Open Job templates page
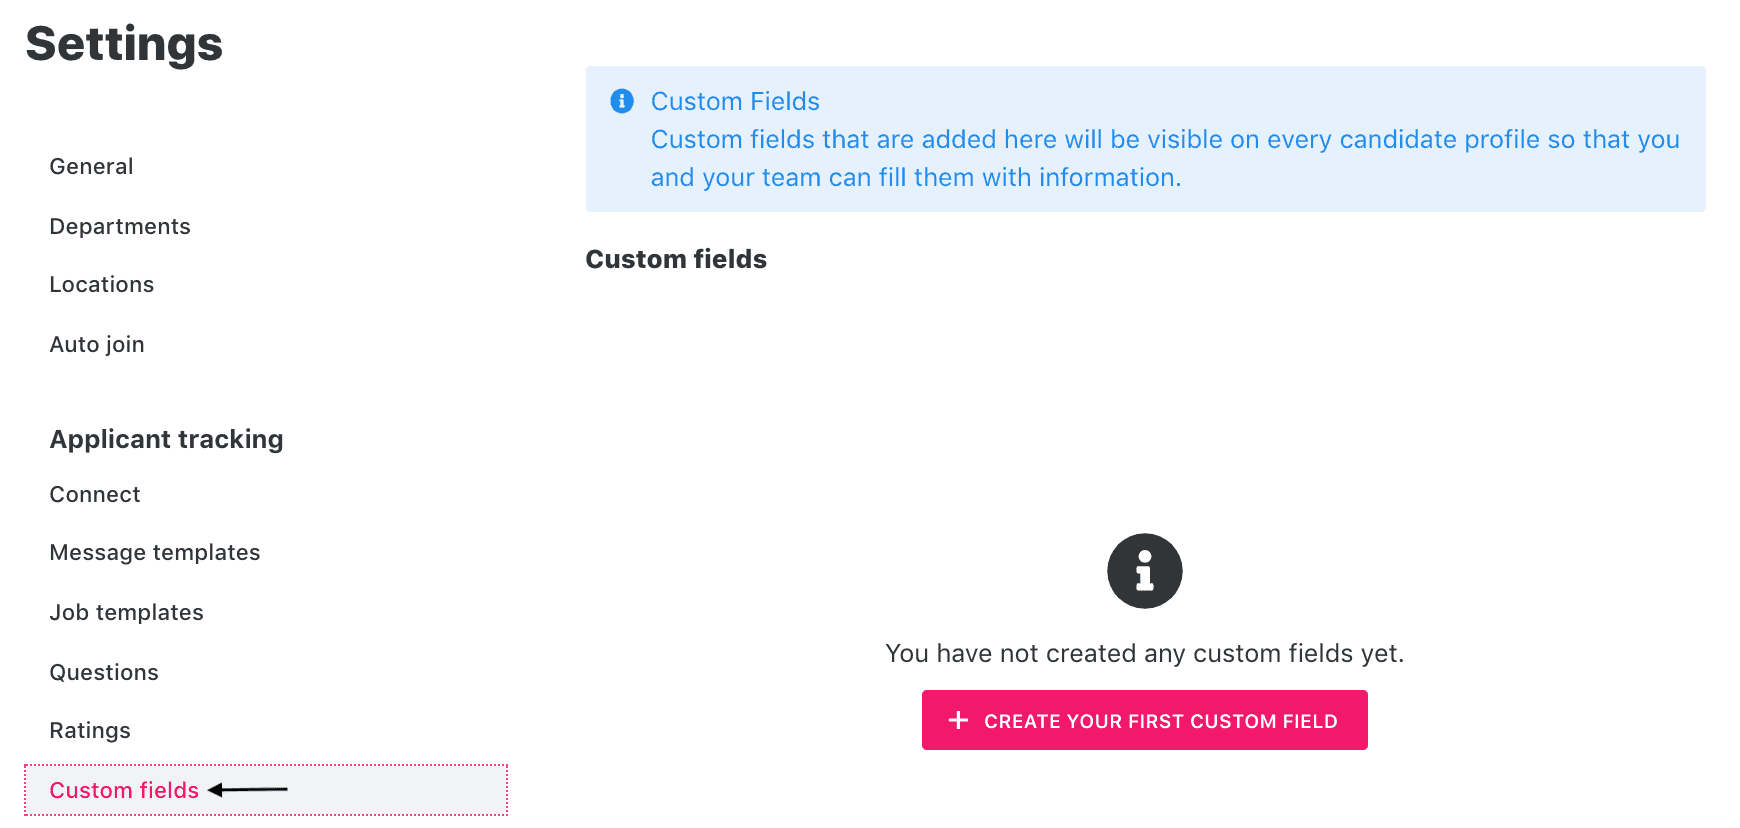1740x828 pixels. tap(127, 612)
